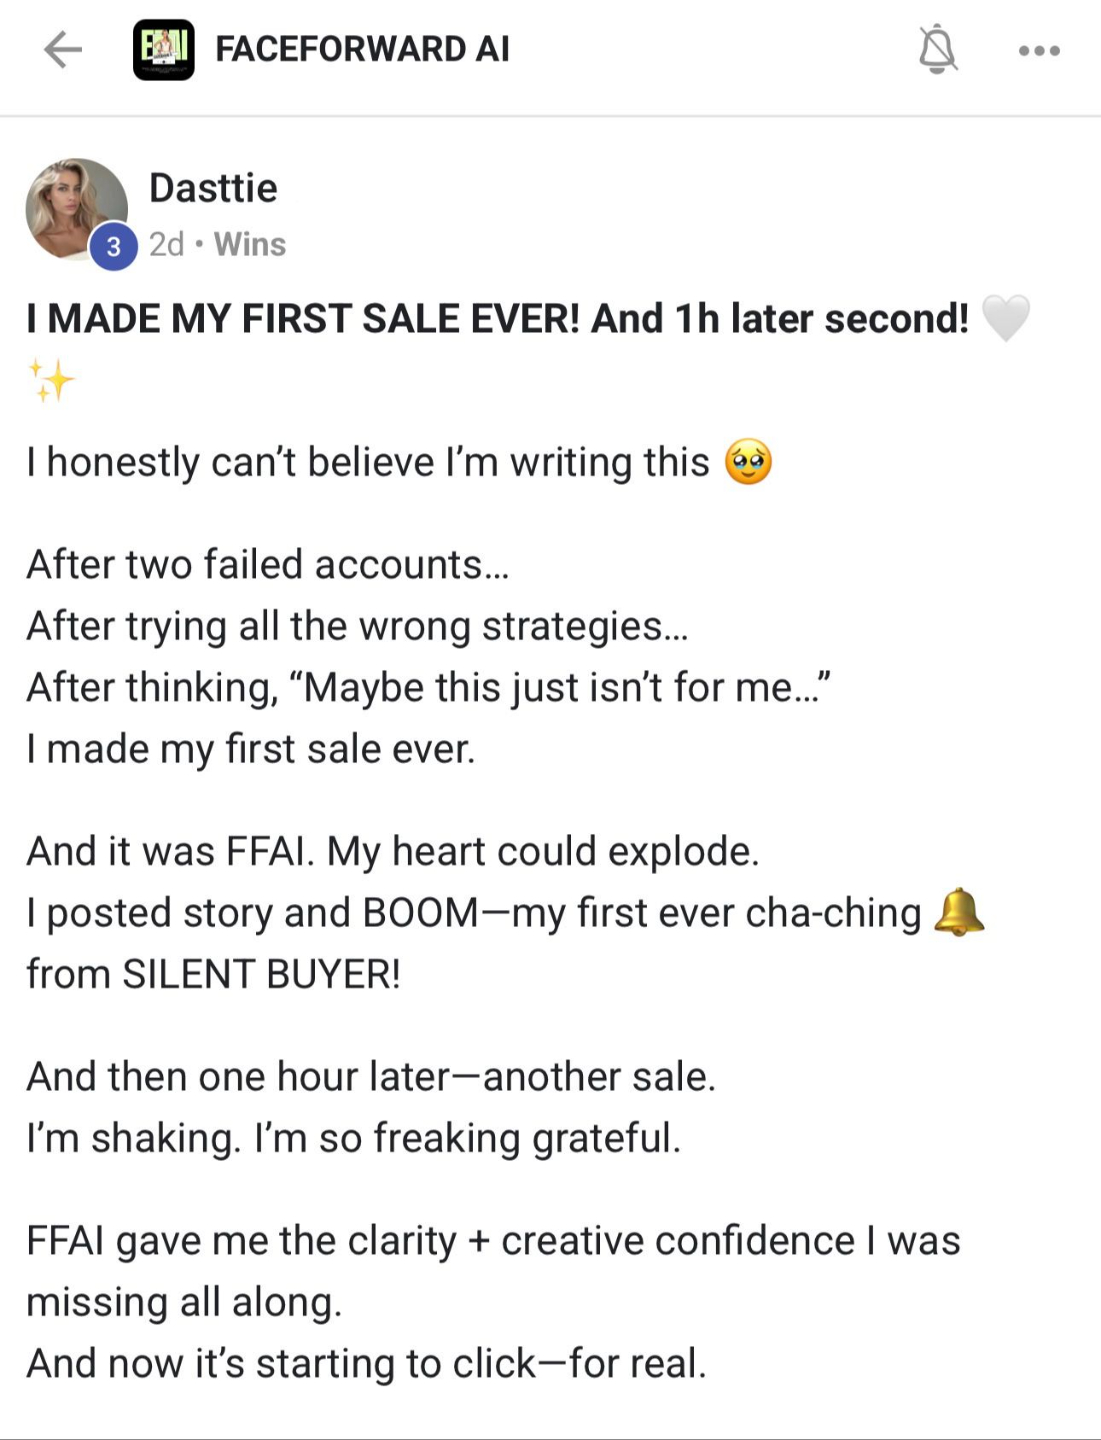1101x1440 pixels.
Task: Tap the 2d post timestamp
Action: pos(167,244)
